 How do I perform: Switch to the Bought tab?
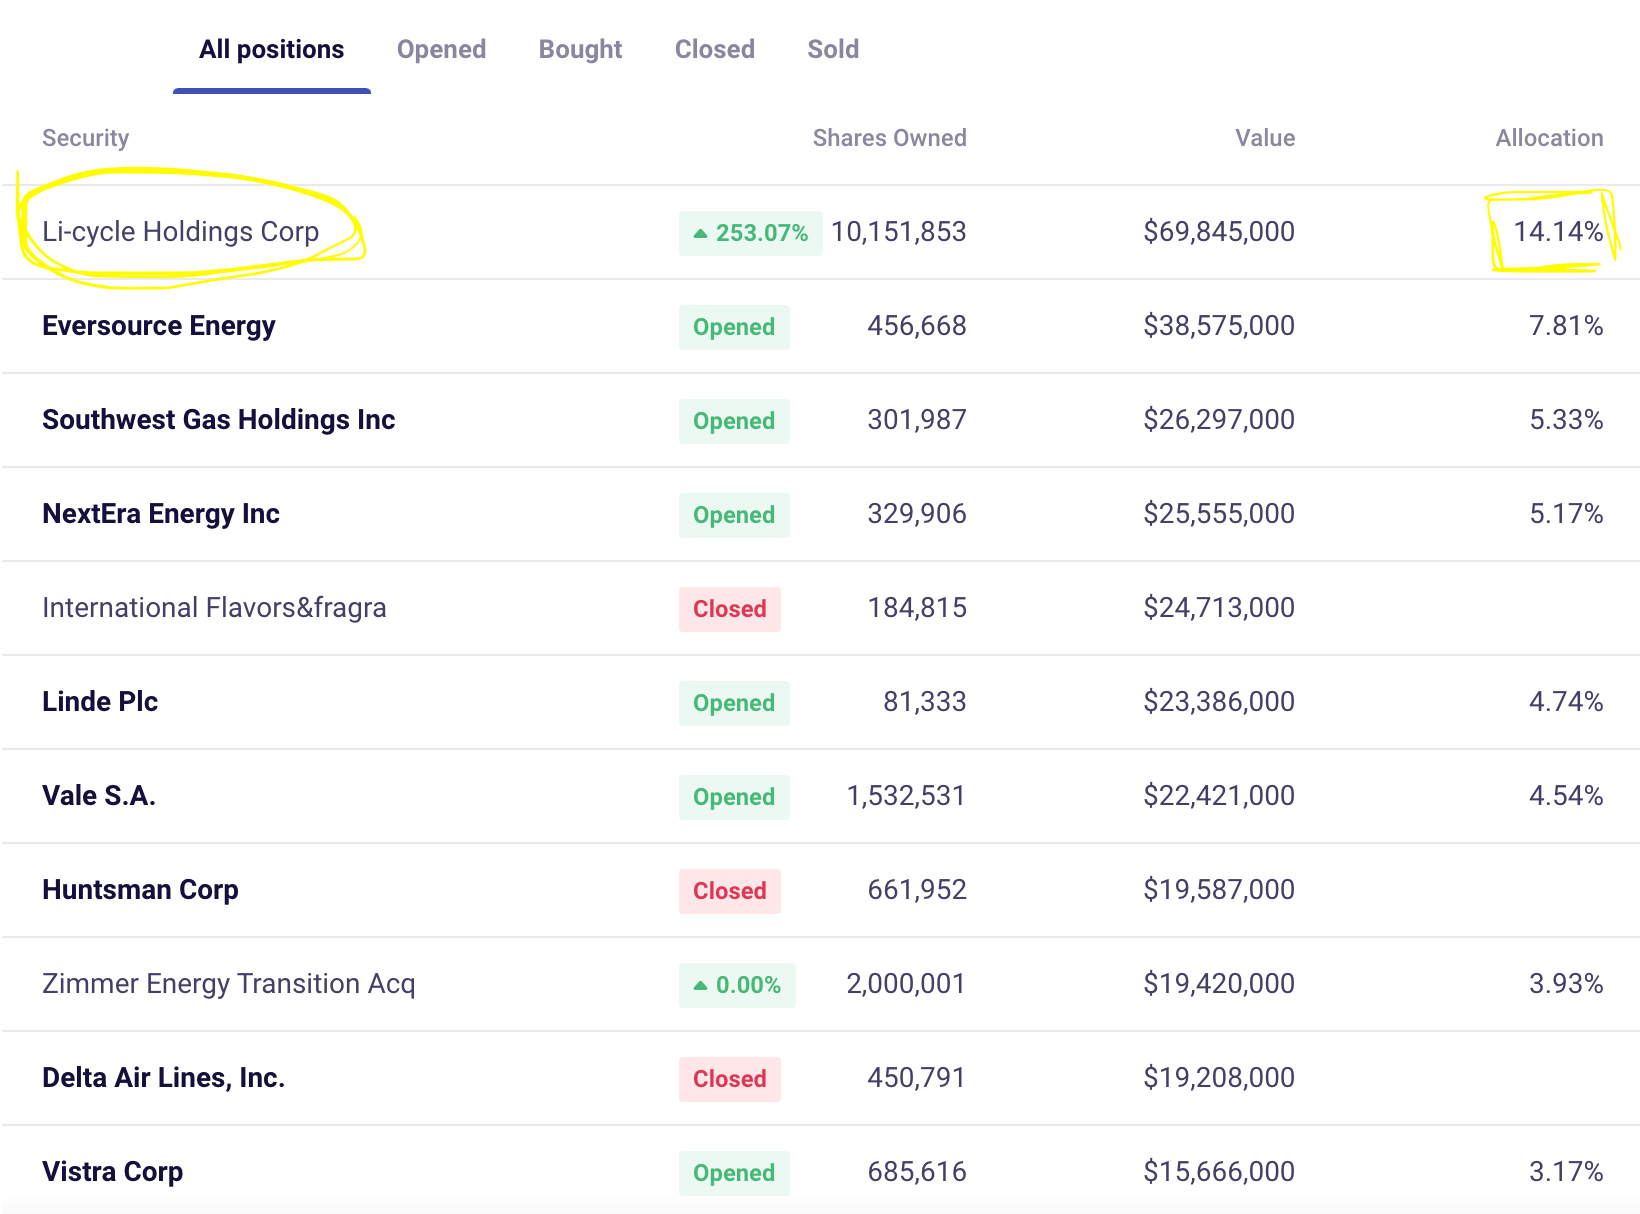(580, 49)
